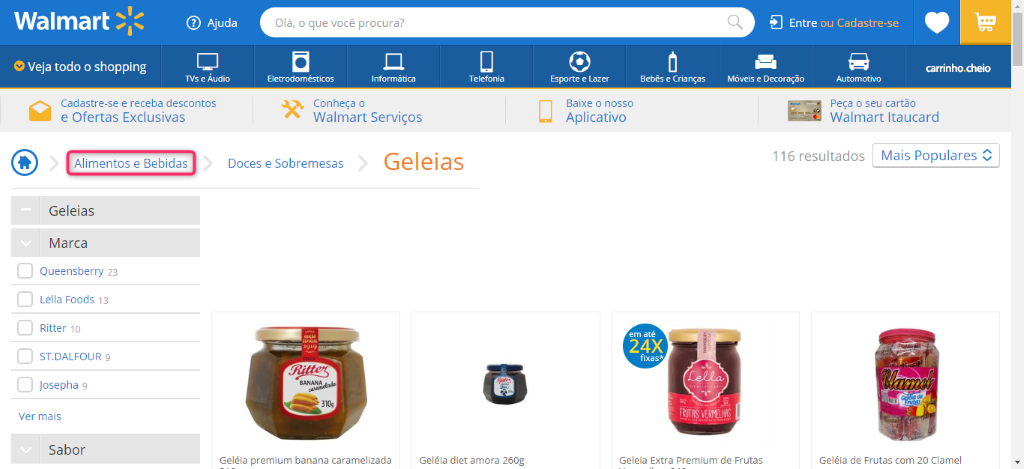Click the Alimentos e Bebidas breadcrumb link

(131, 163)
